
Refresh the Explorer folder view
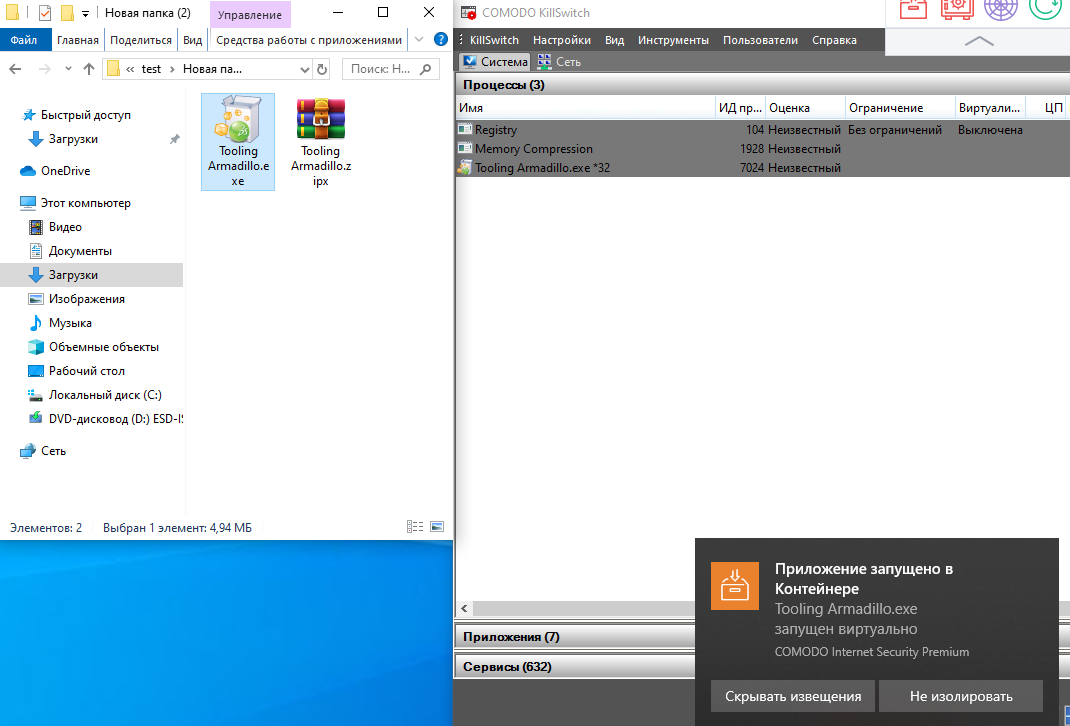click(321, 69)
